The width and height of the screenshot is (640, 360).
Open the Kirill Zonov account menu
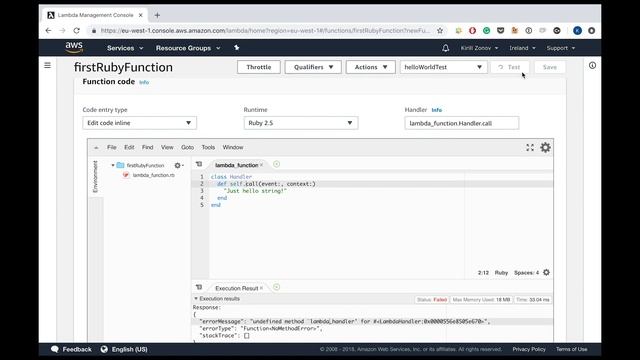coord(479,48)
